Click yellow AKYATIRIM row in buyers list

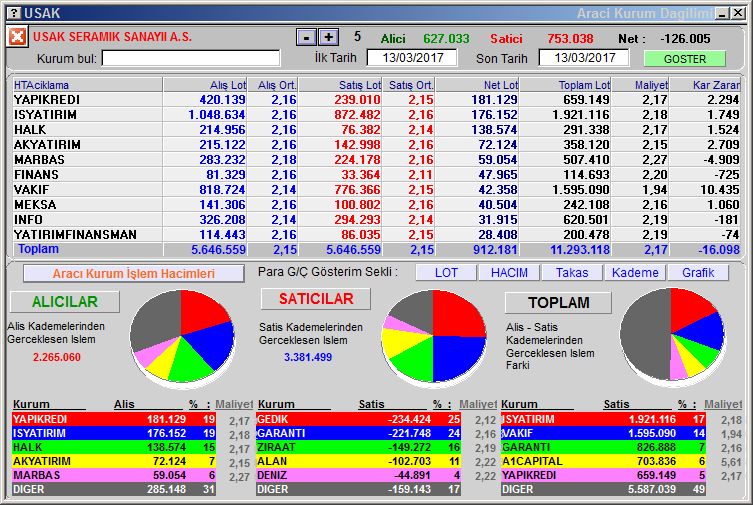coord(114,461)
